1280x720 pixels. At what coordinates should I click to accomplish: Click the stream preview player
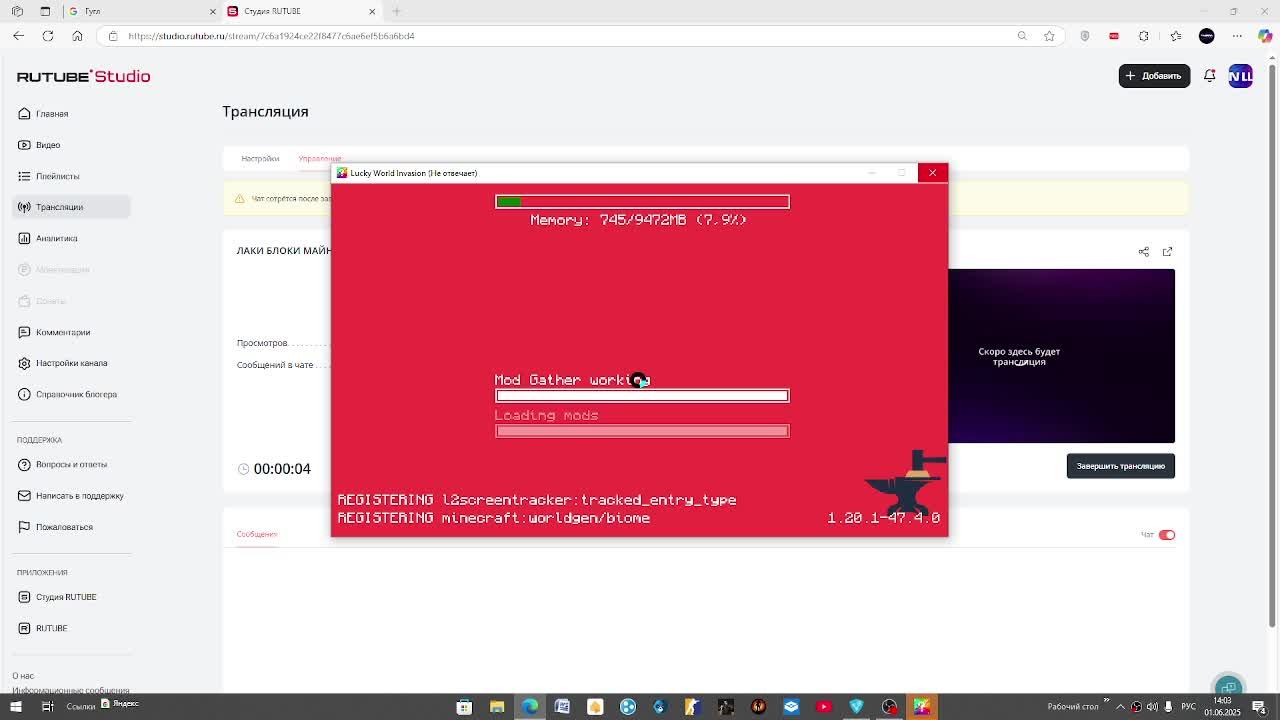1061,356
